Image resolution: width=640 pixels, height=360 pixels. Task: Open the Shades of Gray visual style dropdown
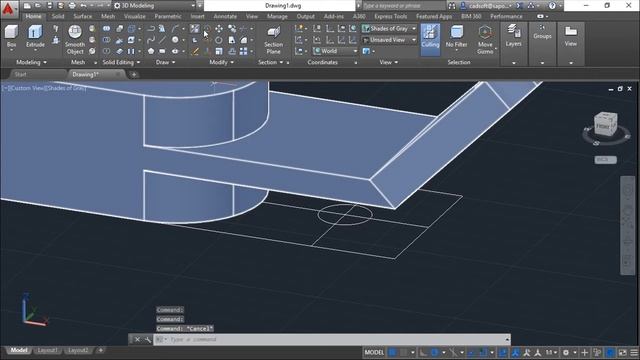coord(389,29)
